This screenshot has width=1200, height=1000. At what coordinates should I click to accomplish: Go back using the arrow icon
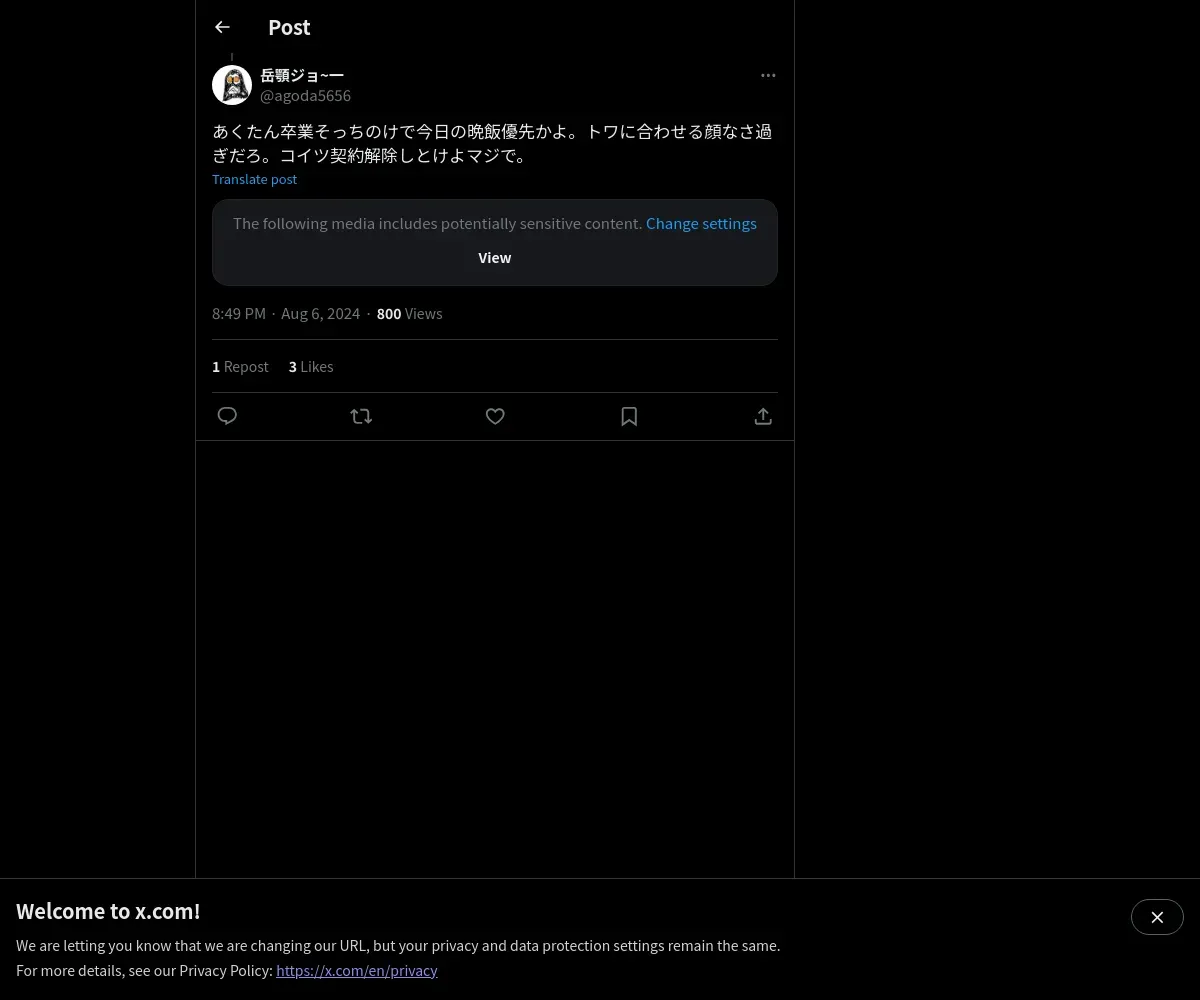tap(222, 27)
